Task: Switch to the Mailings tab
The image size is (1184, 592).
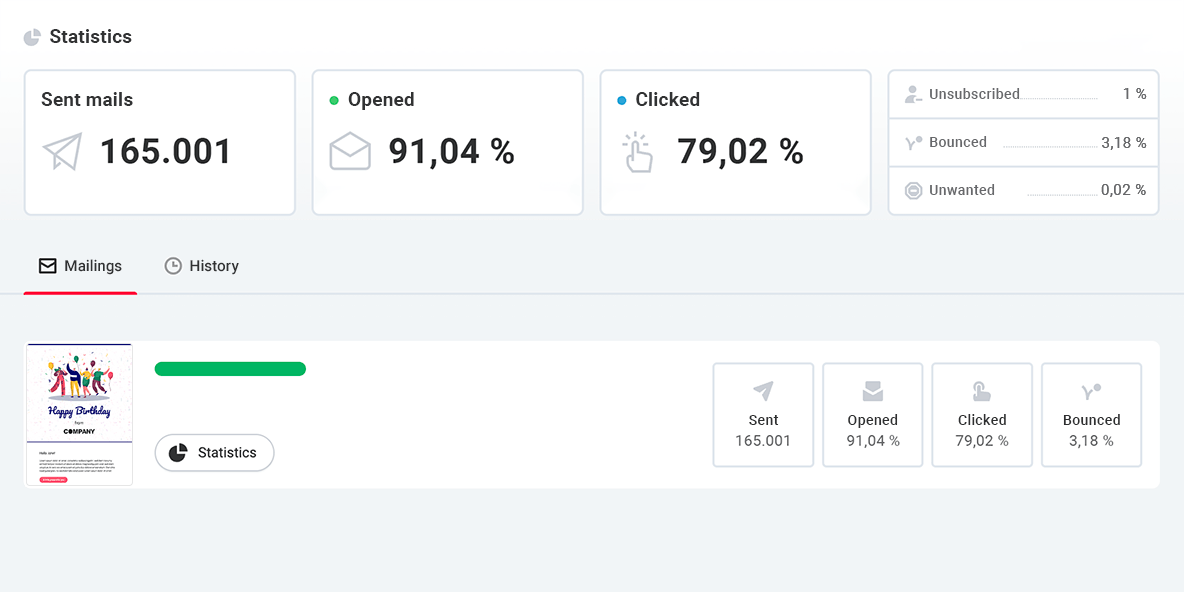Action: [81, 266]
